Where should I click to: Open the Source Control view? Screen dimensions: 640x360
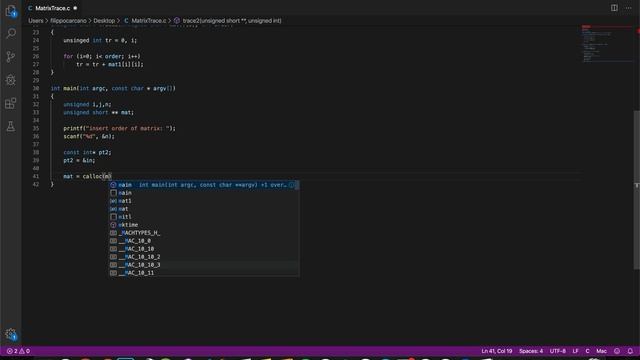click(11, 56)
